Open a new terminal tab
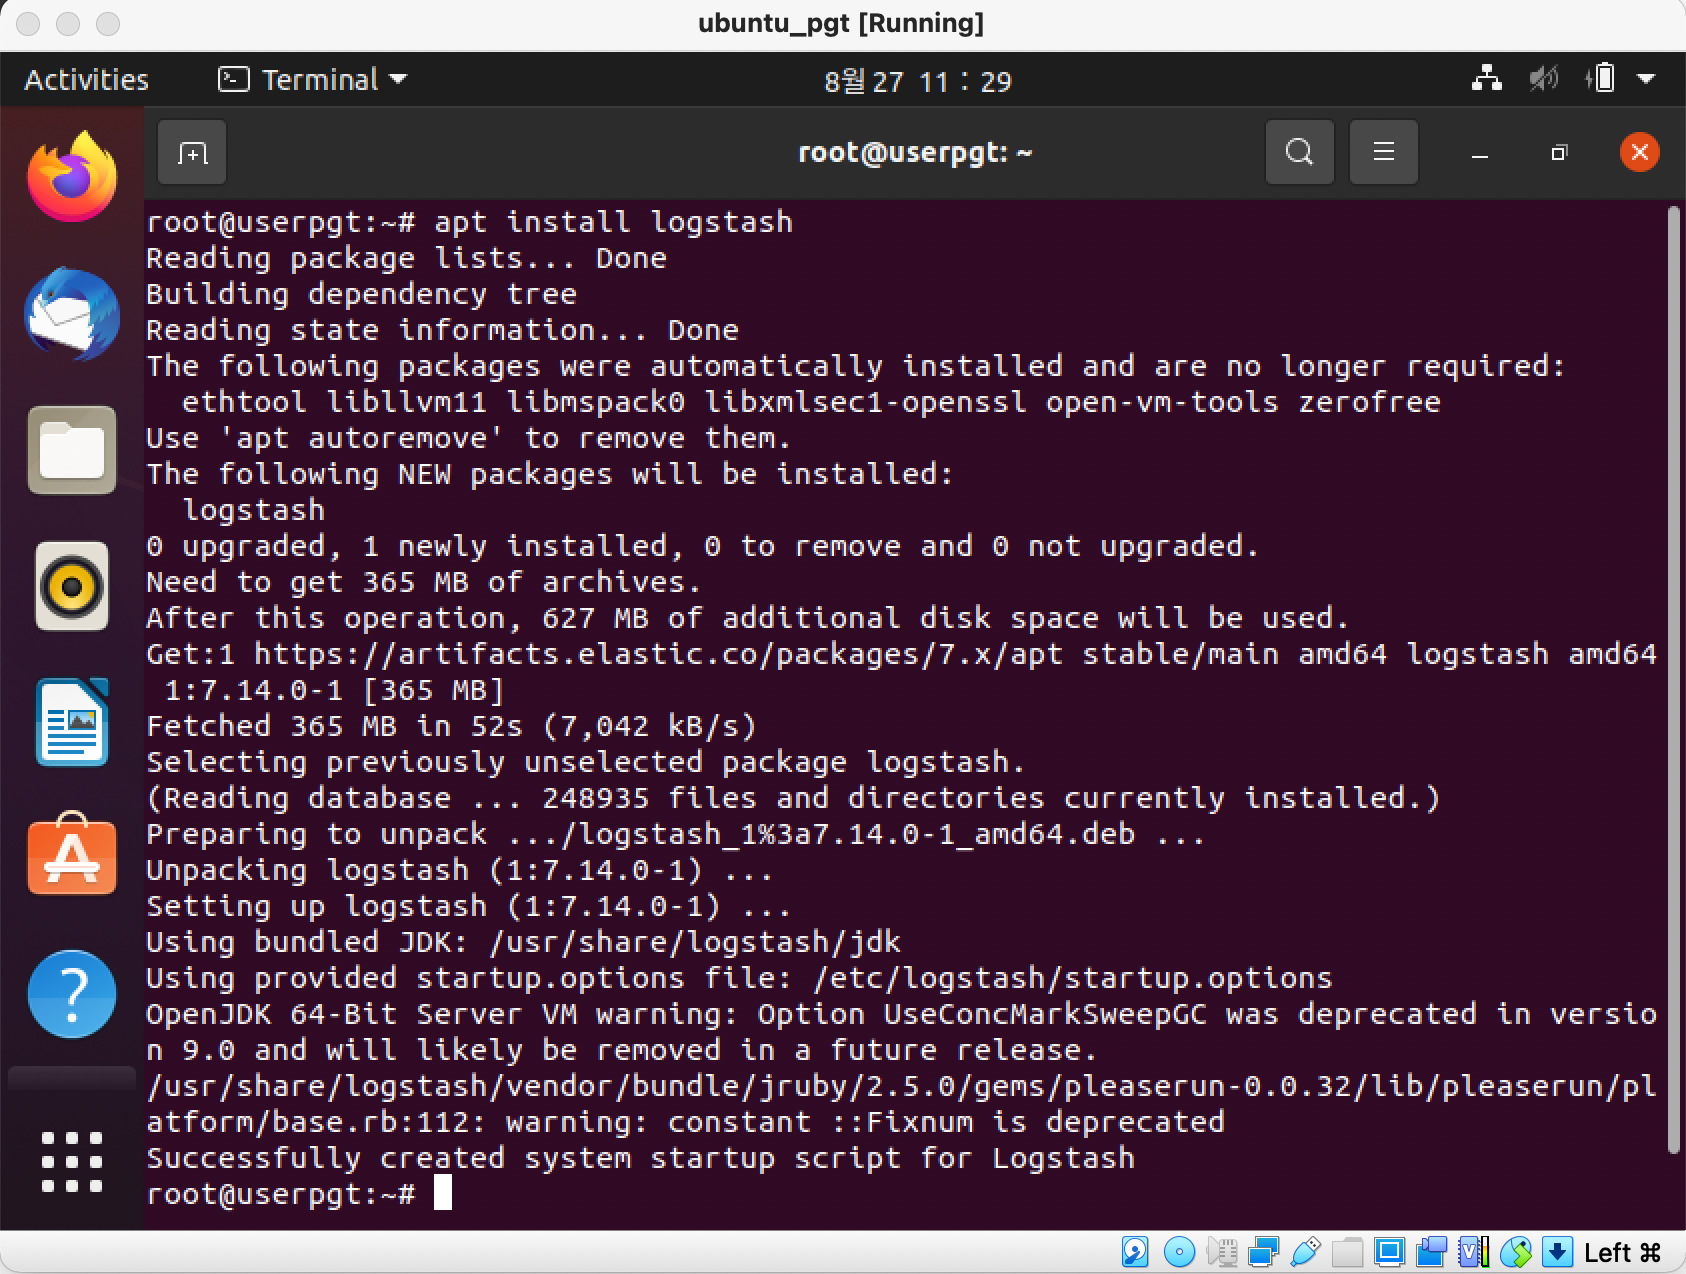 (x=192, y=152)
